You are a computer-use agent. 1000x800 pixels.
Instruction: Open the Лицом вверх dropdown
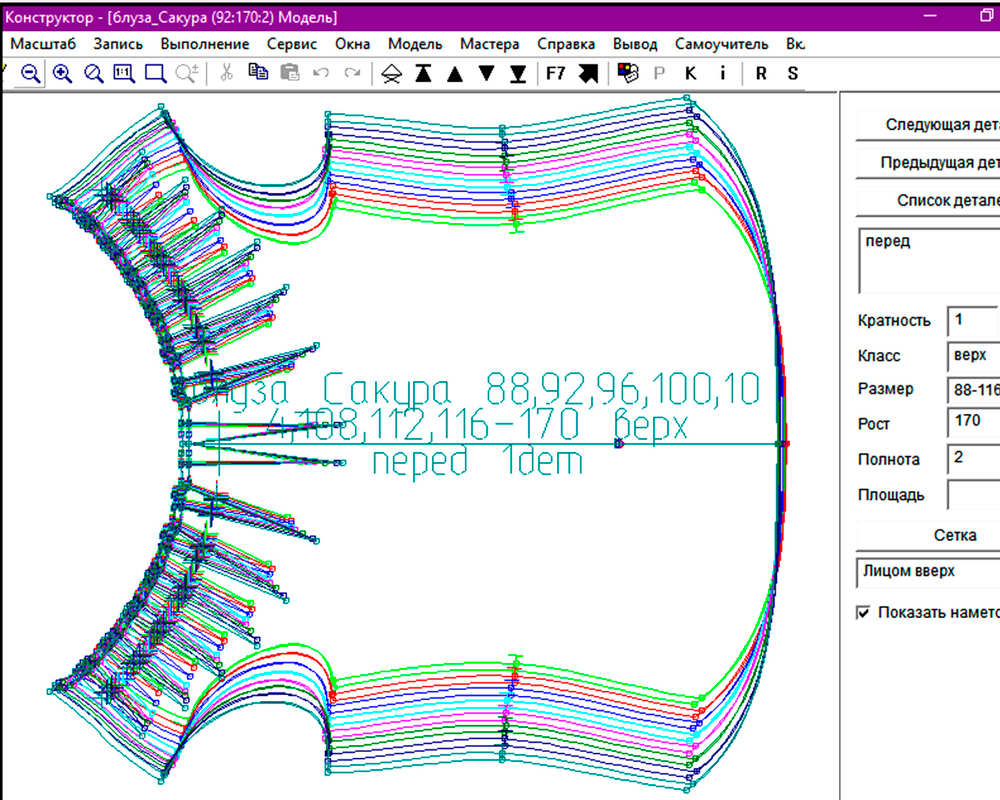929,572
